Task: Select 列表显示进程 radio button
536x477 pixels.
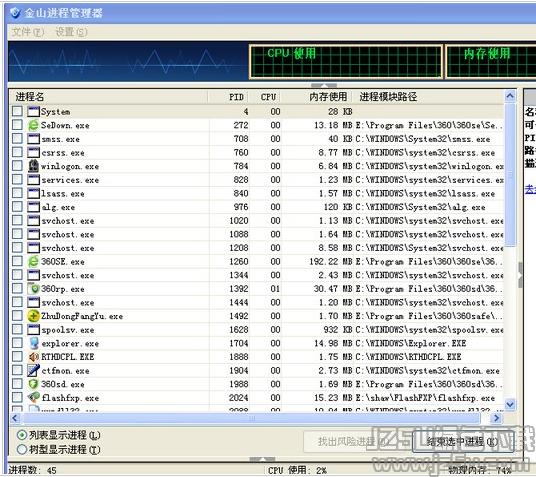Action: tap(22, 435)
